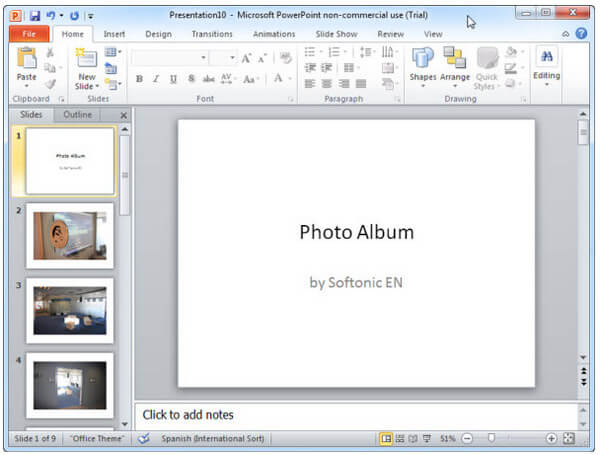Screen dimensions: 600x455
Task: Open the Transitions ribbon tab
Action: [x=212, y=33]
